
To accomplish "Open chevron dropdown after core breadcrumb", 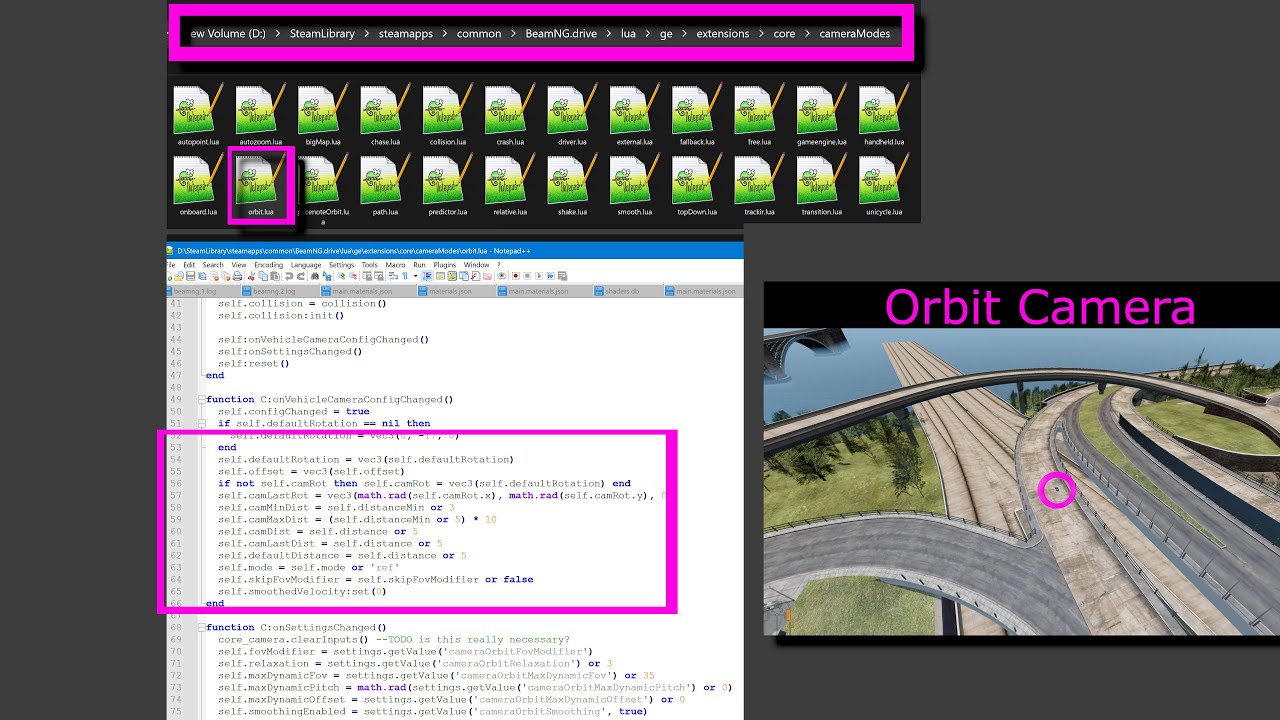I will tap(807, 33).
